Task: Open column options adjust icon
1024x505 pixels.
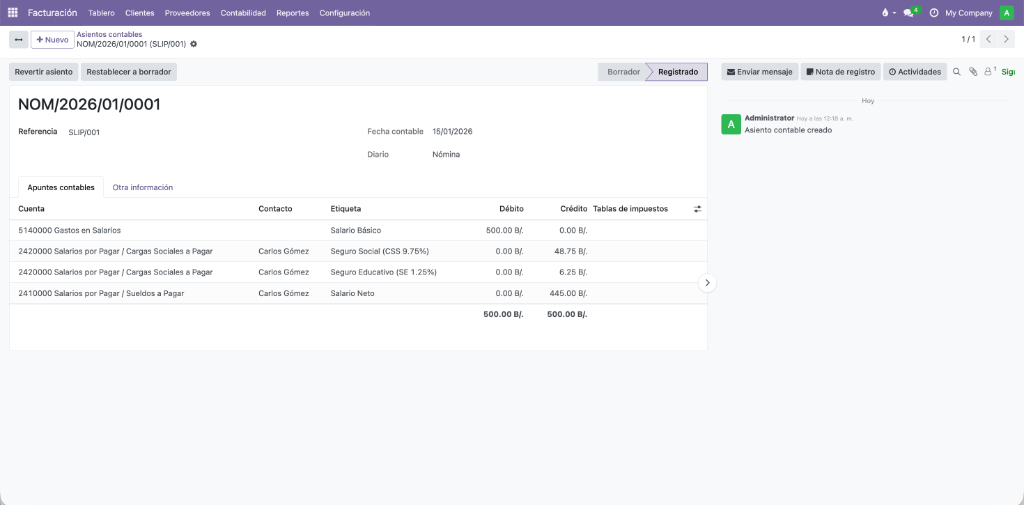Action: point(697,209)
